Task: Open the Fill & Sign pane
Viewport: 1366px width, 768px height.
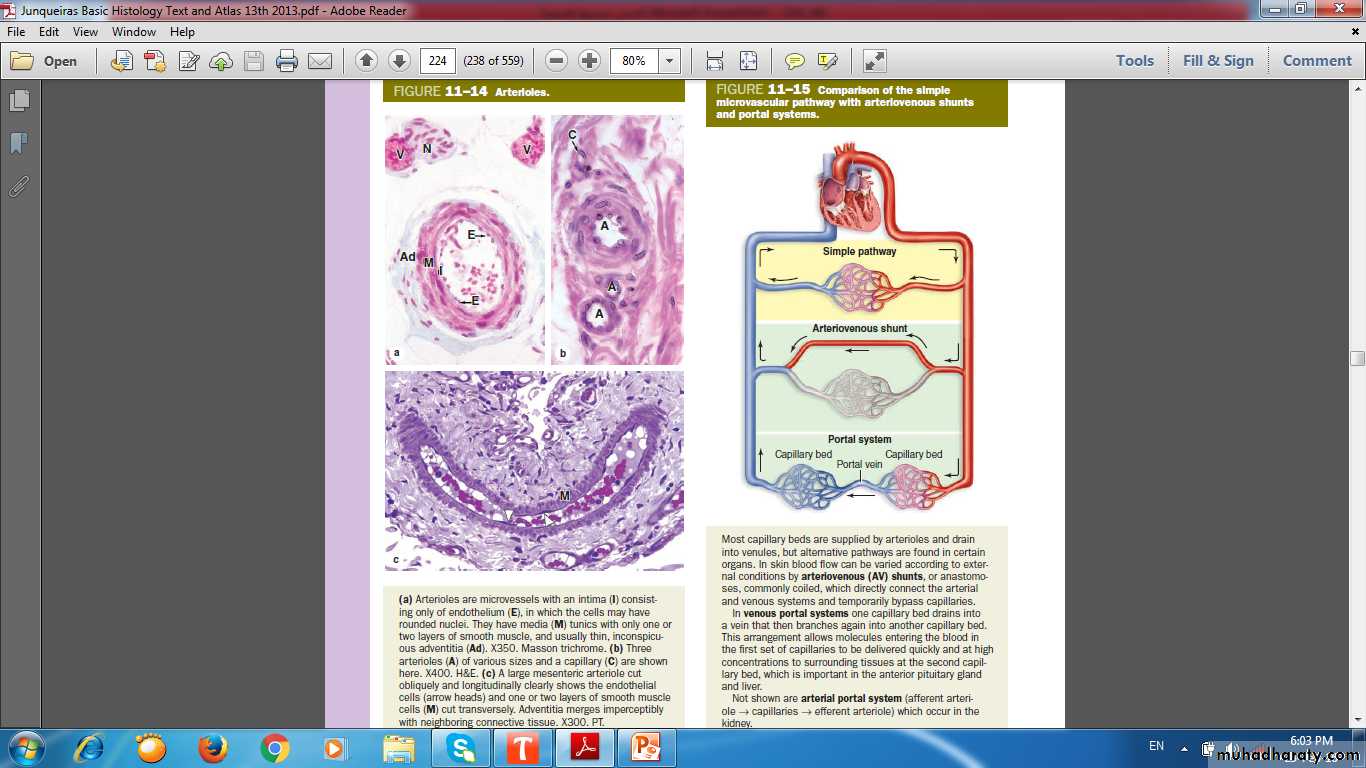Action: (x=1218, y=61)
